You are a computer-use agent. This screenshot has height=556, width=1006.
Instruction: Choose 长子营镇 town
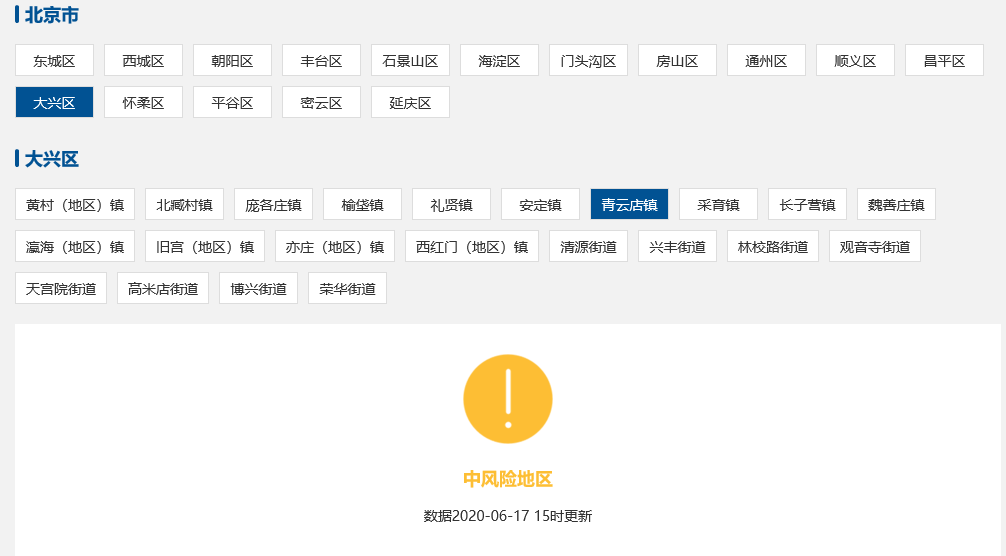808,205
